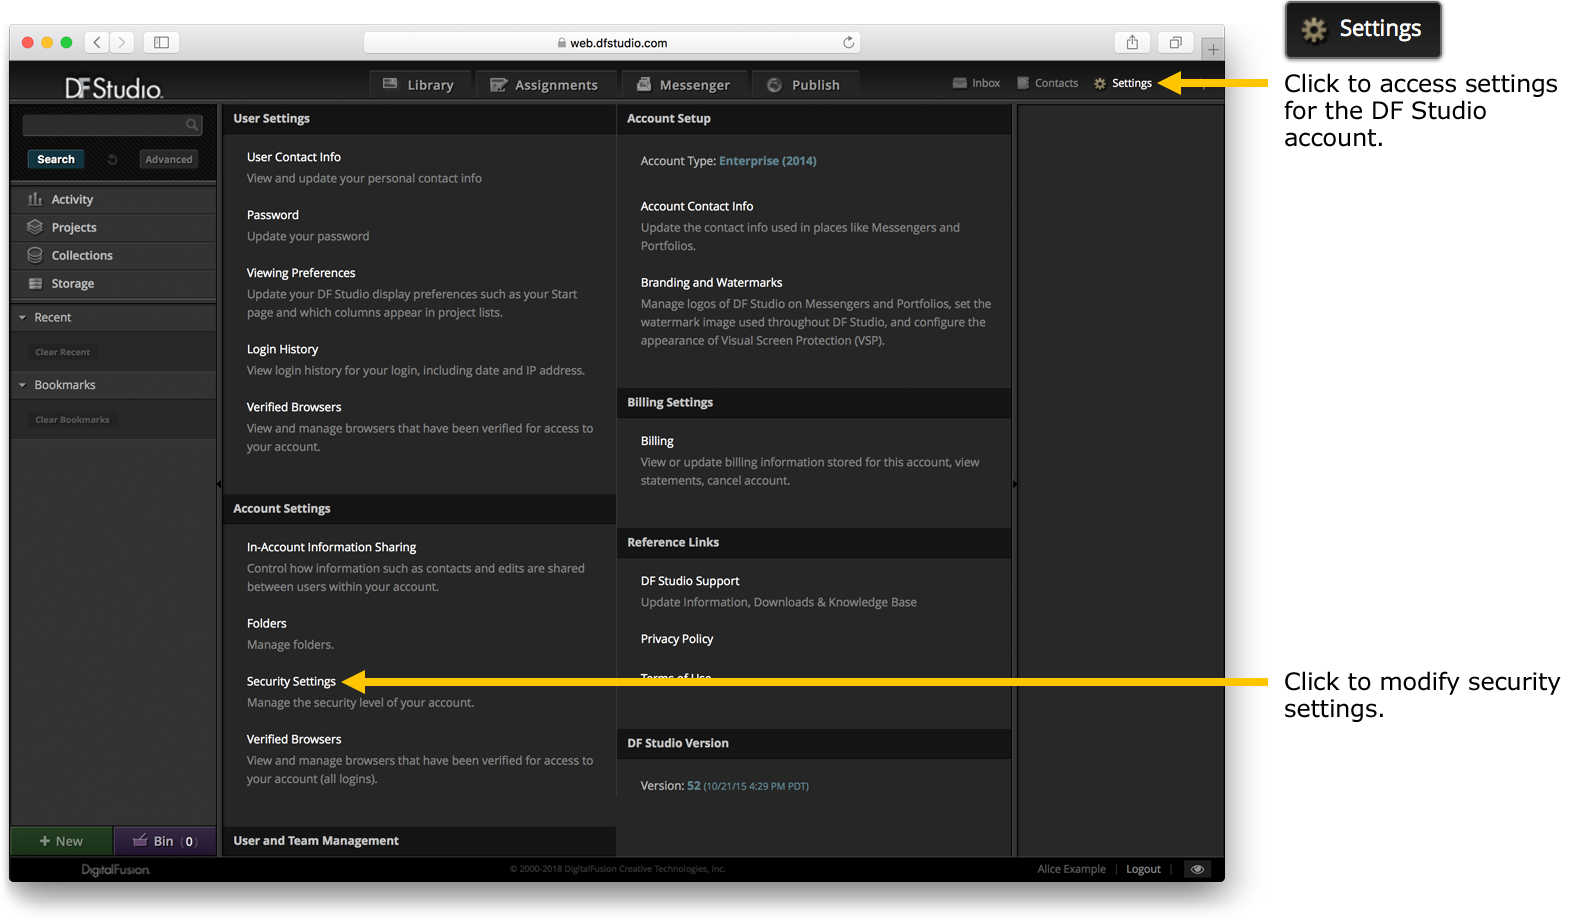Click Safari address bar web.dfstudio.com
The image size is (1580, 920).
click(612, 43)
